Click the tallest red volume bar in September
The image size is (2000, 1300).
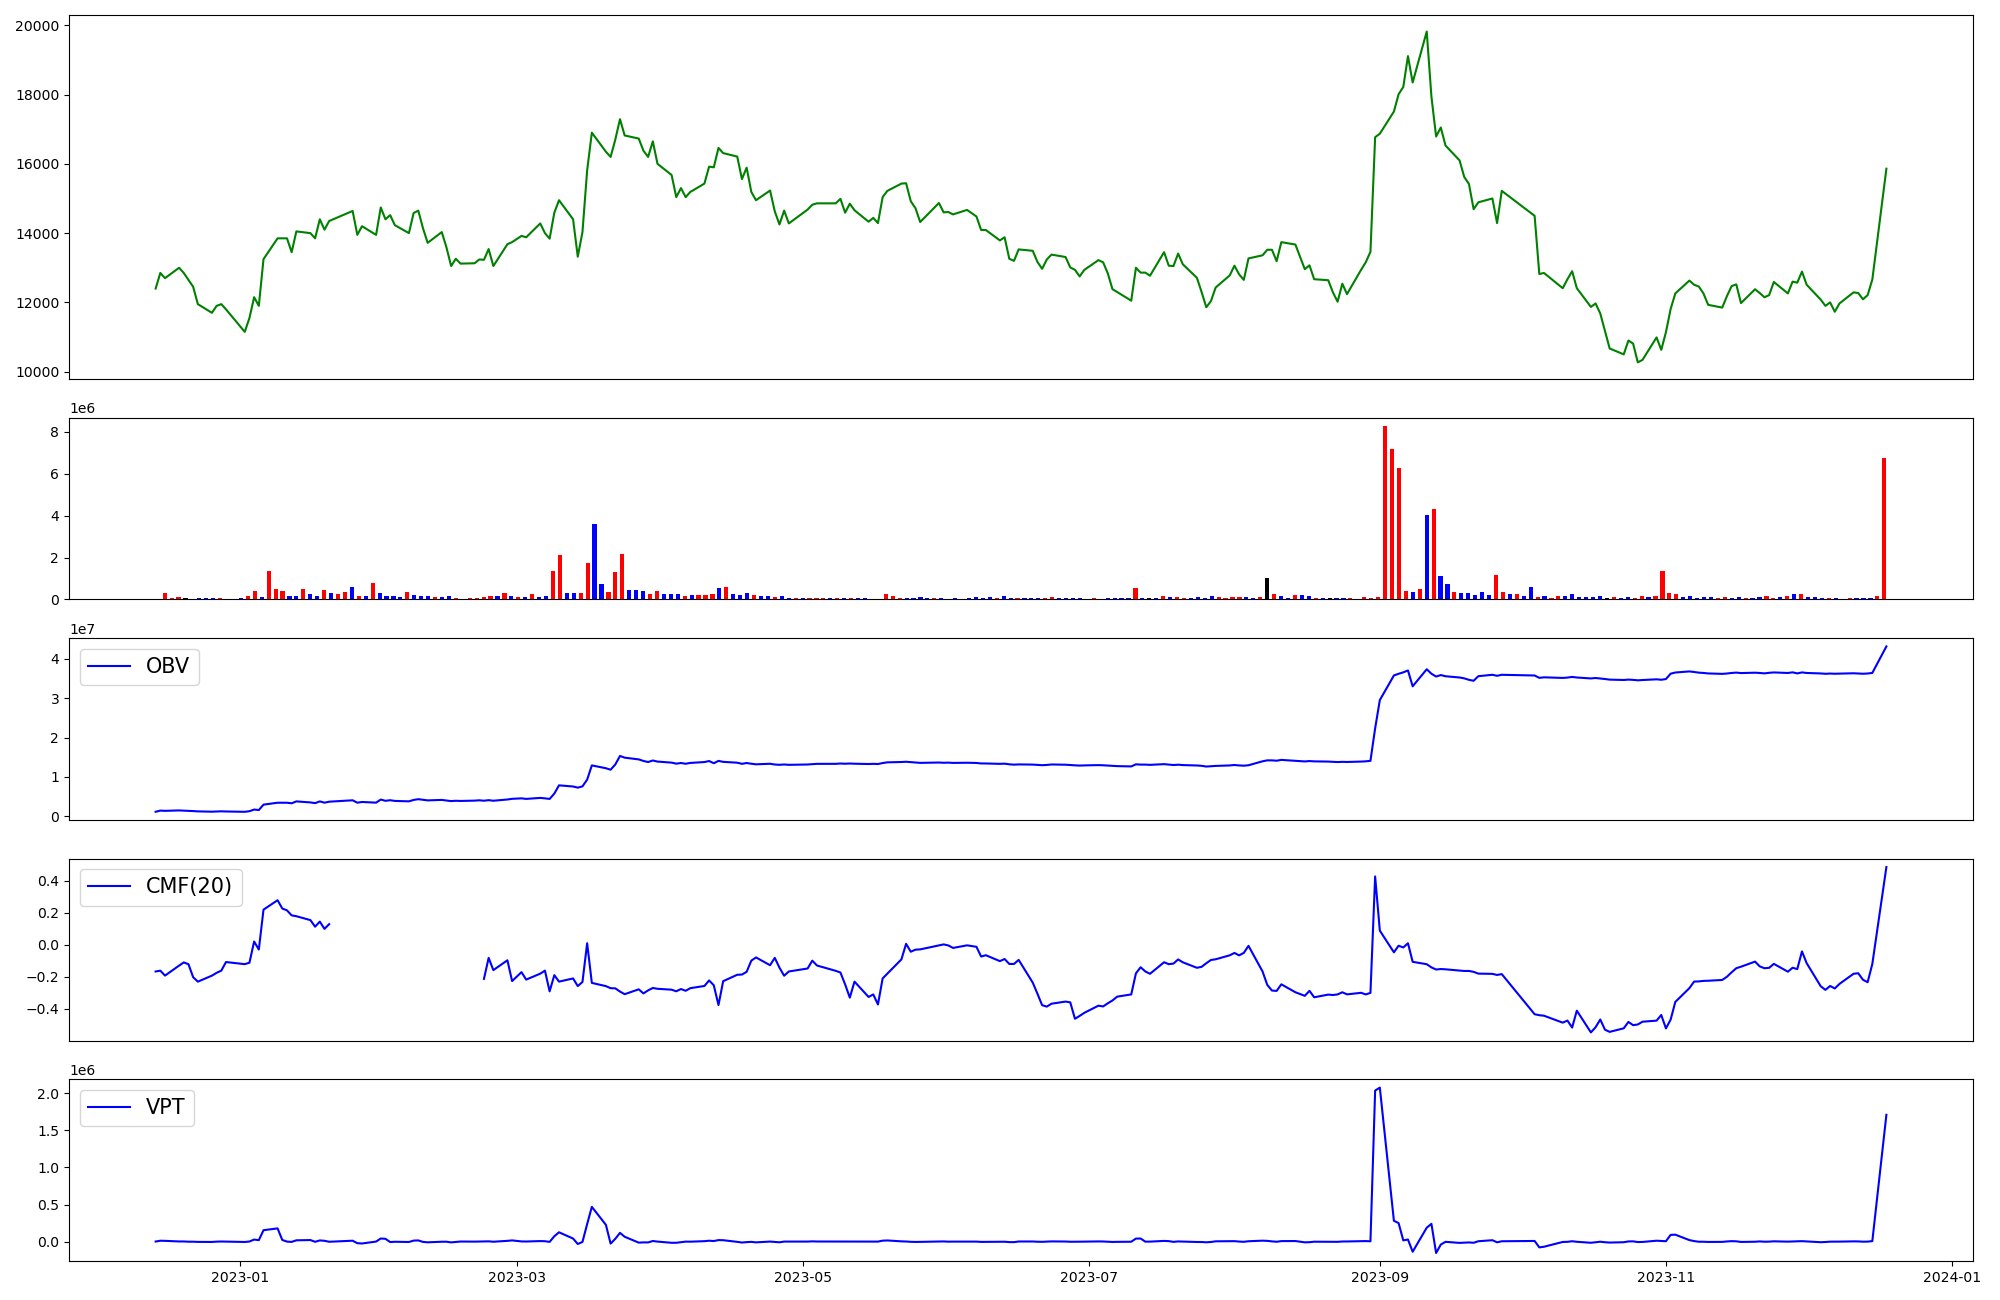(1385, 512)
